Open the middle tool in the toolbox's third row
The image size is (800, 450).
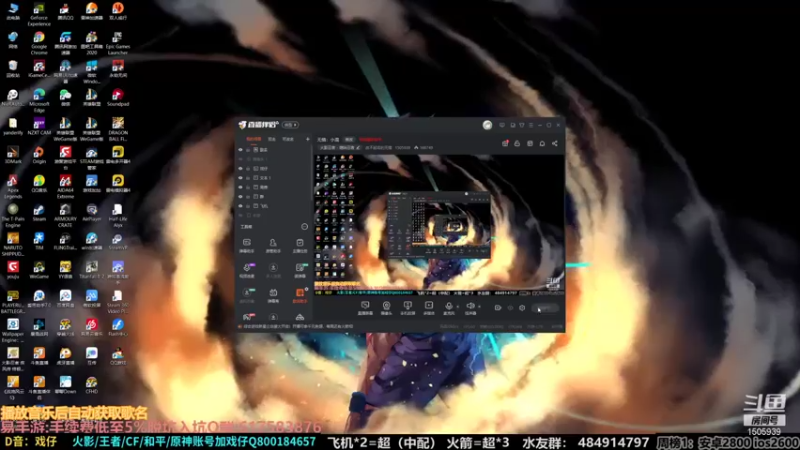pyautogui.click(x=273, y=295)
